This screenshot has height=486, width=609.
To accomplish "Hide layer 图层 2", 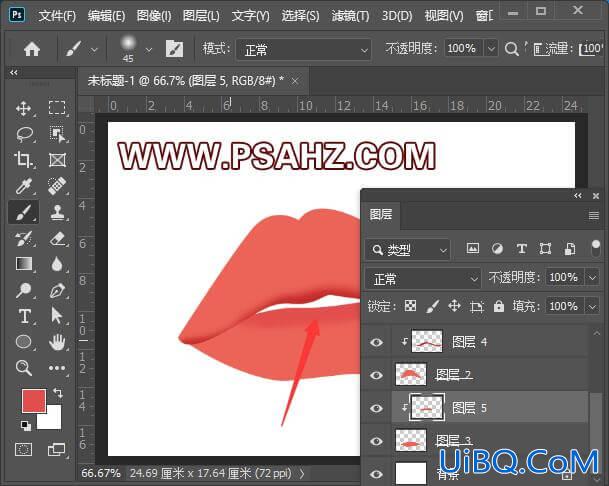I will pyautogui.click(x=376, y=375).
